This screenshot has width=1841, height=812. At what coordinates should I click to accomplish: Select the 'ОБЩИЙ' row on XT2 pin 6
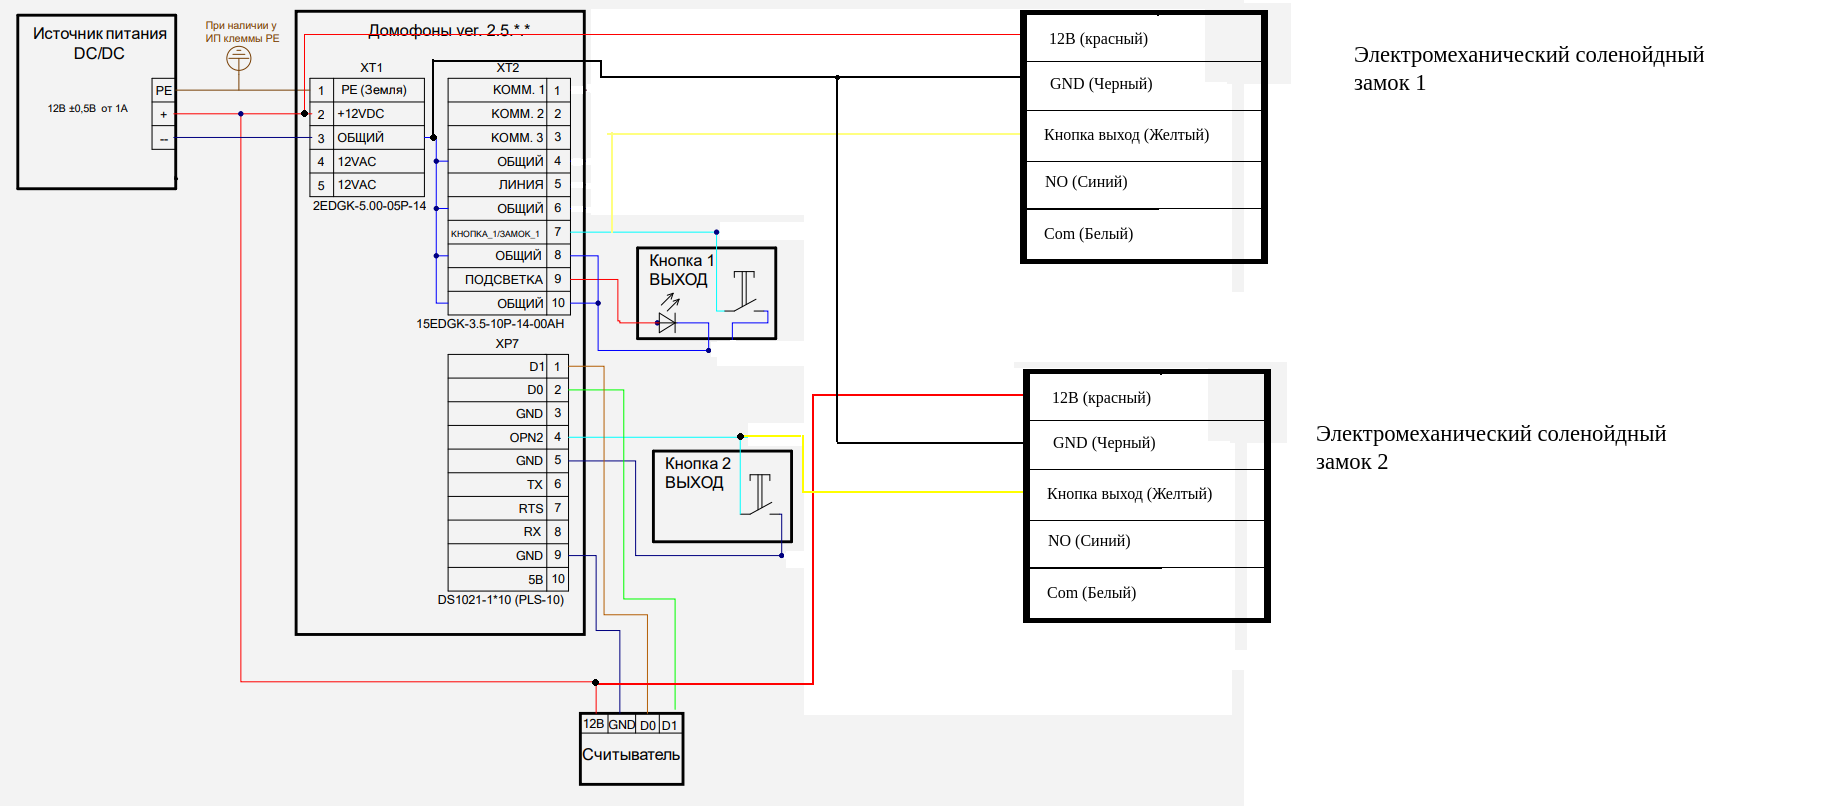pyautogui.click(x=509, y=208)
